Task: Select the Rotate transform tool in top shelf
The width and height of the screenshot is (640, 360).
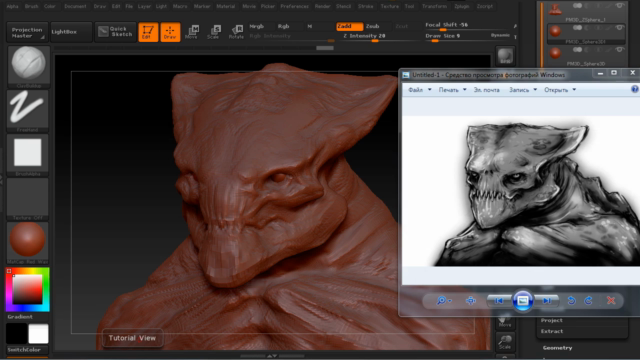Action: point(236,32)
